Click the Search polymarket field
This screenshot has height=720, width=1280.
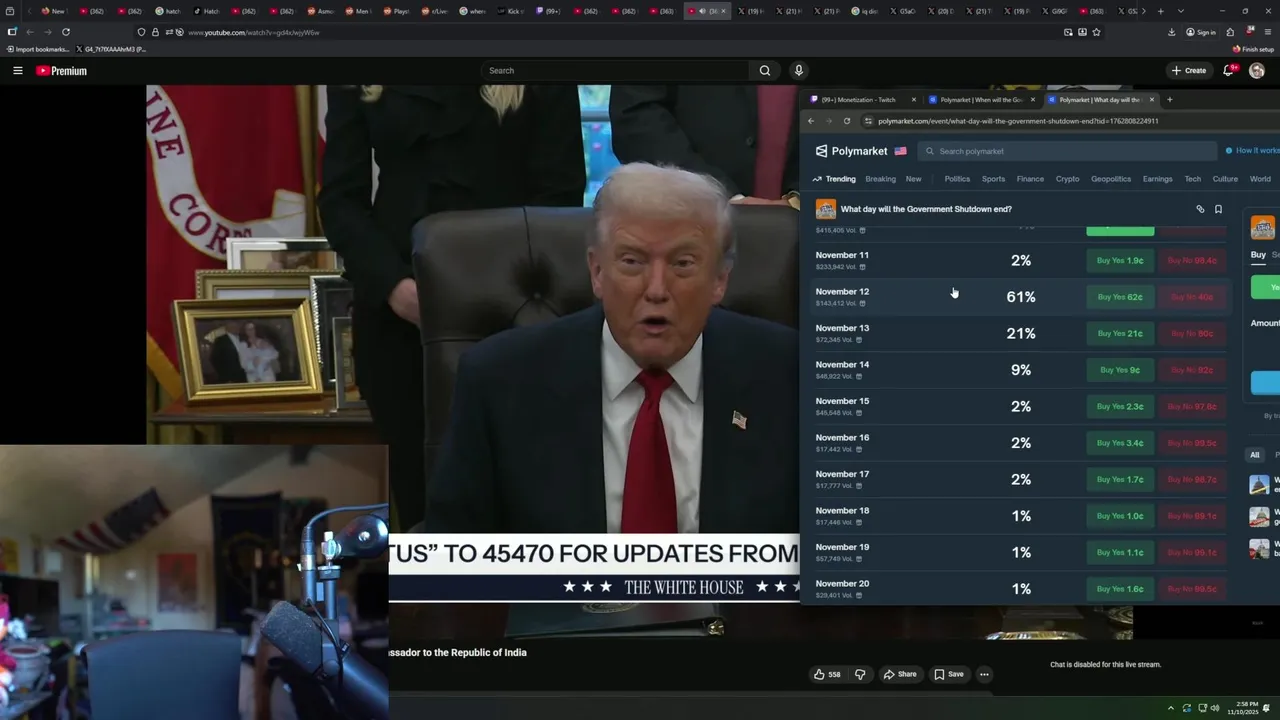1067,151
